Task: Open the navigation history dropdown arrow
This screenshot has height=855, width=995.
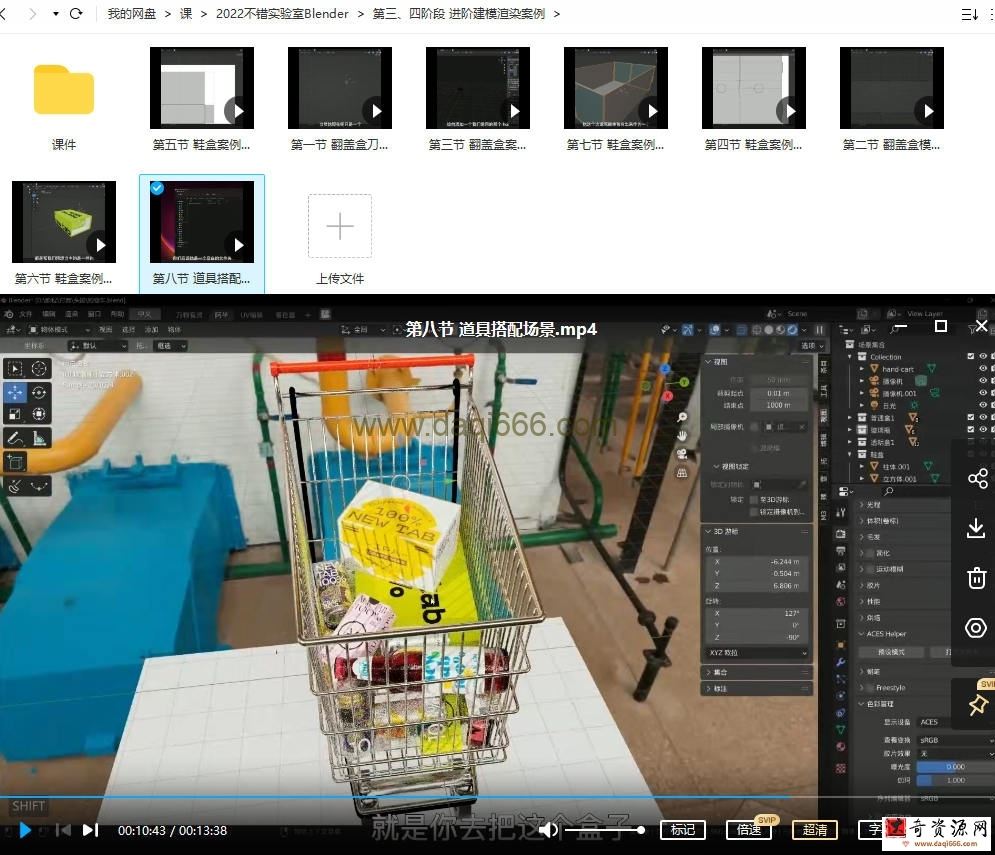Action: pos(56,13)
